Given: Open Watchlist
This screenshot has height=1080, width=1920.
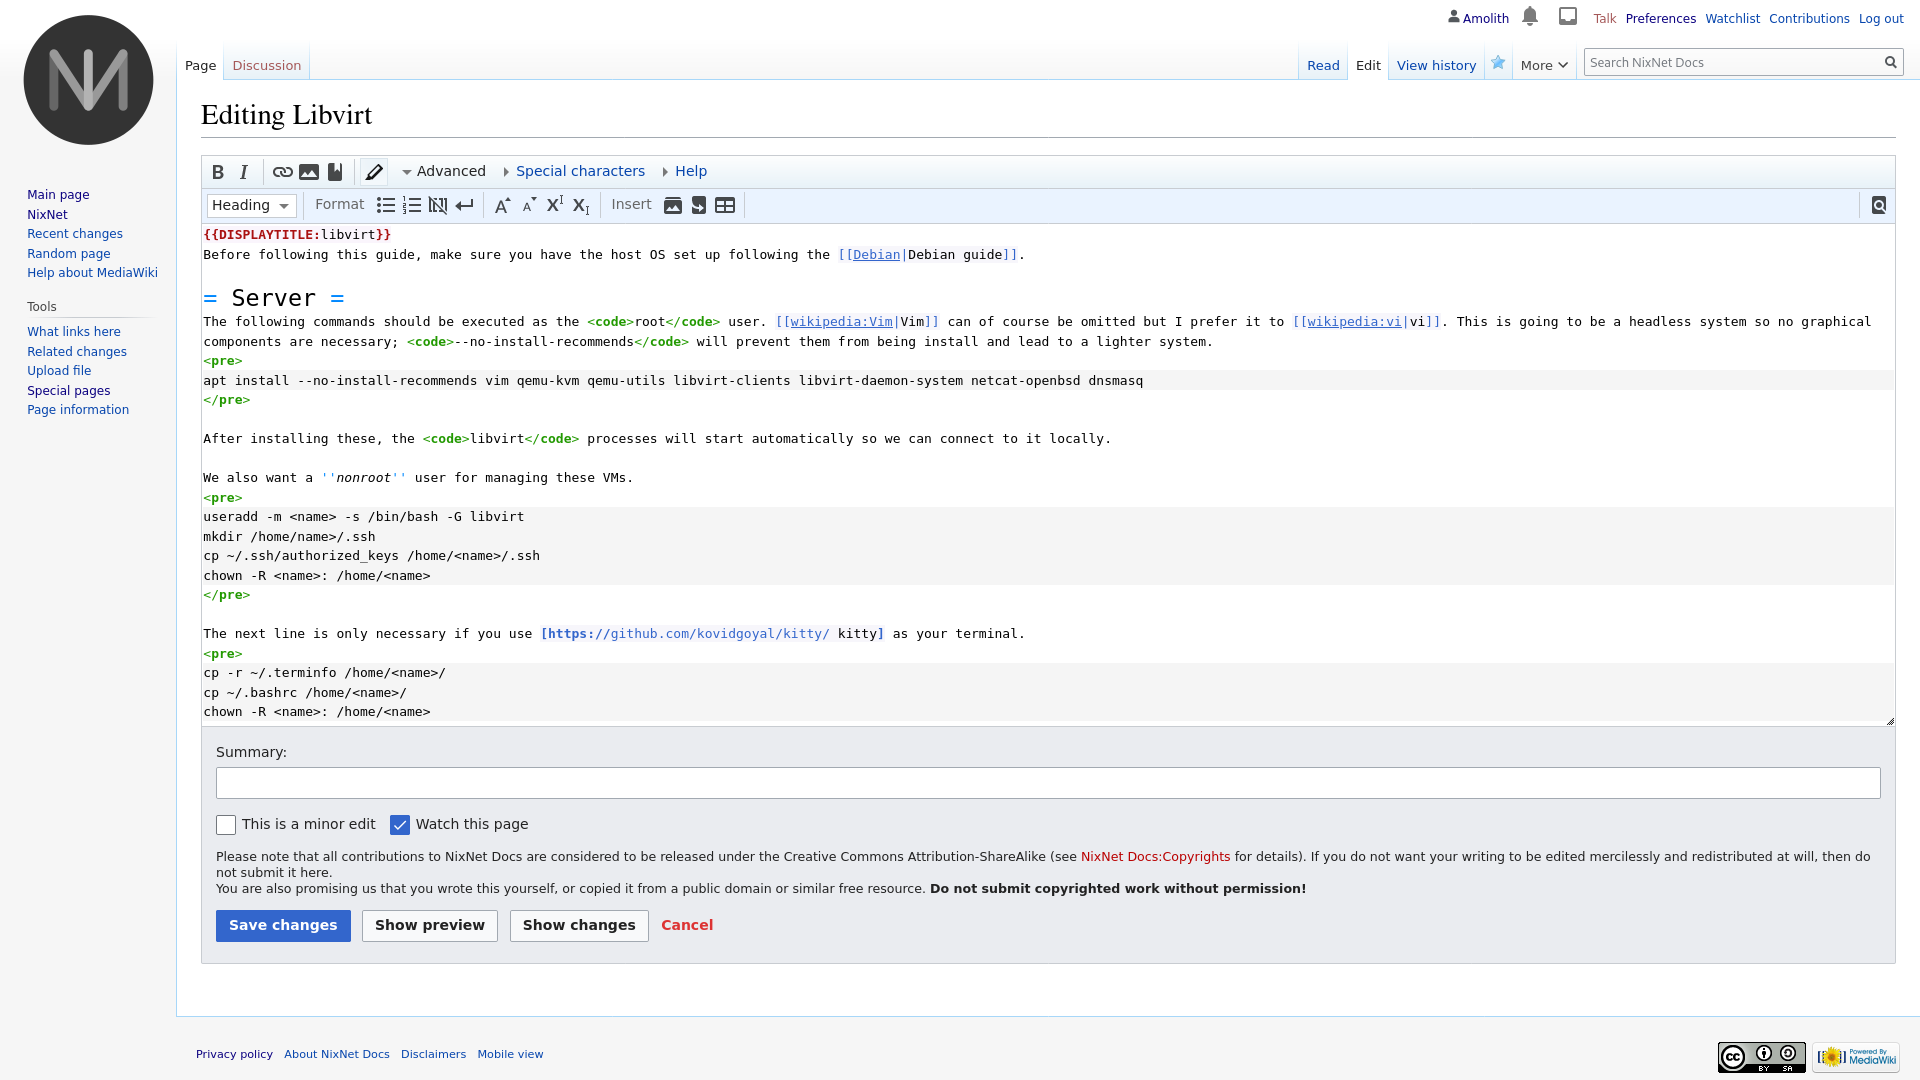Looking at the screenshot, I should (1732, 19).
